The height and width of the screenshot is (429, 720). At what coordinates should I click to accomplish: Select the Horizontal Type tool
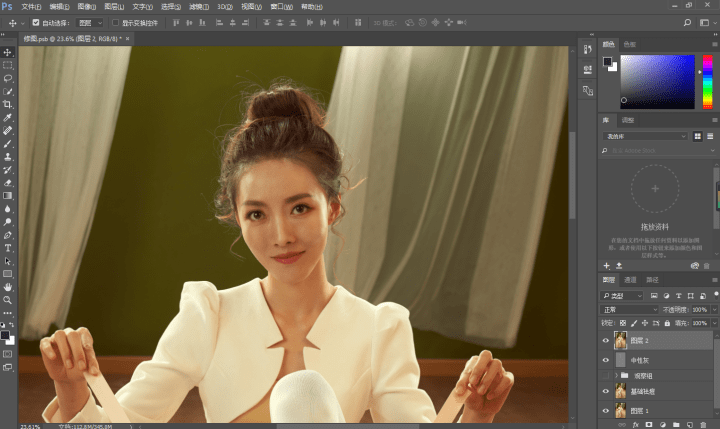[x=7, y=248]
